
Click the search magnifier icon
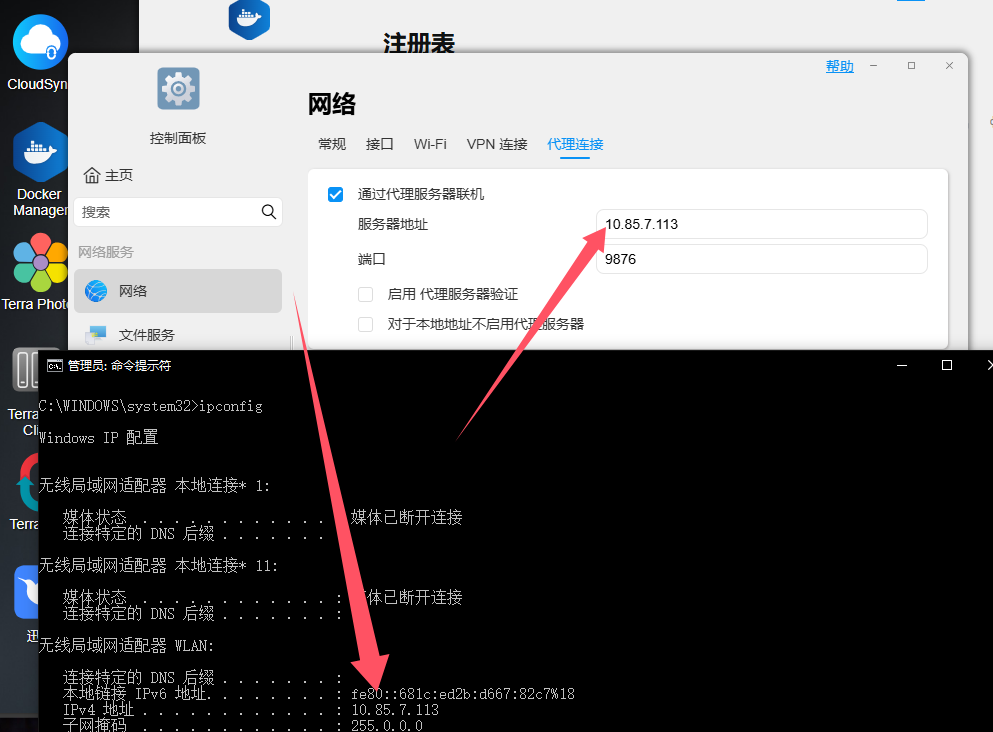[269, 212]
